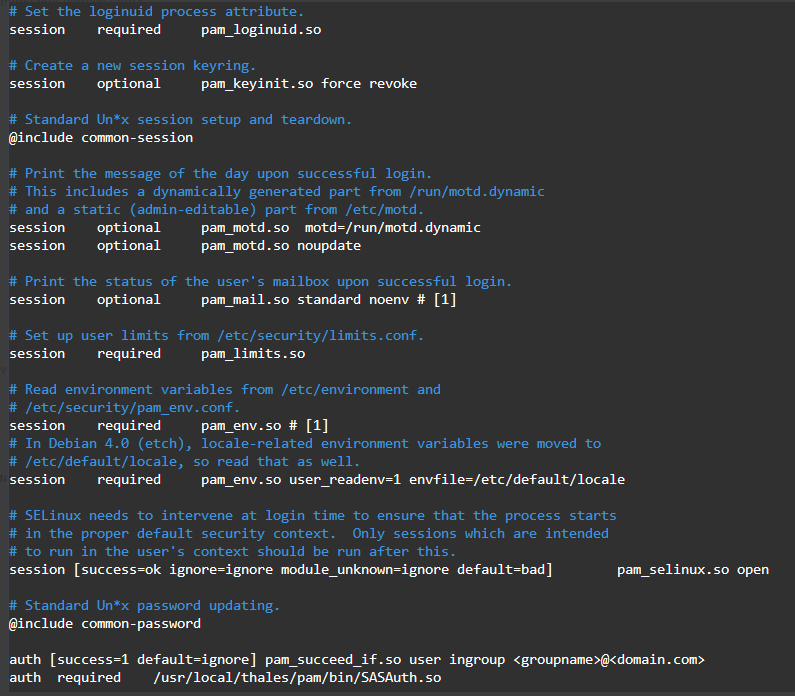Viewport: 795px width, 696px height.
Task: Click the @include common-session line
Action: point(101,137)
